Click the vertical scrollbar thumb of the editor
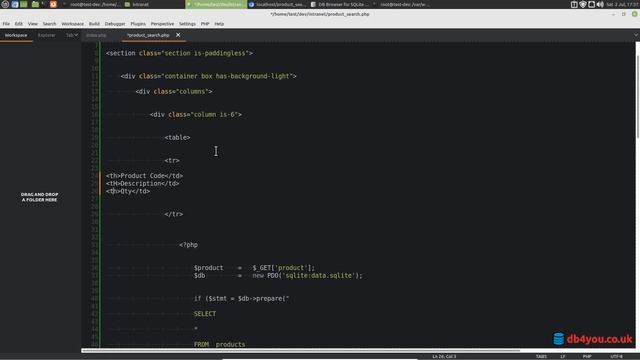 click(x=637, y=96)
